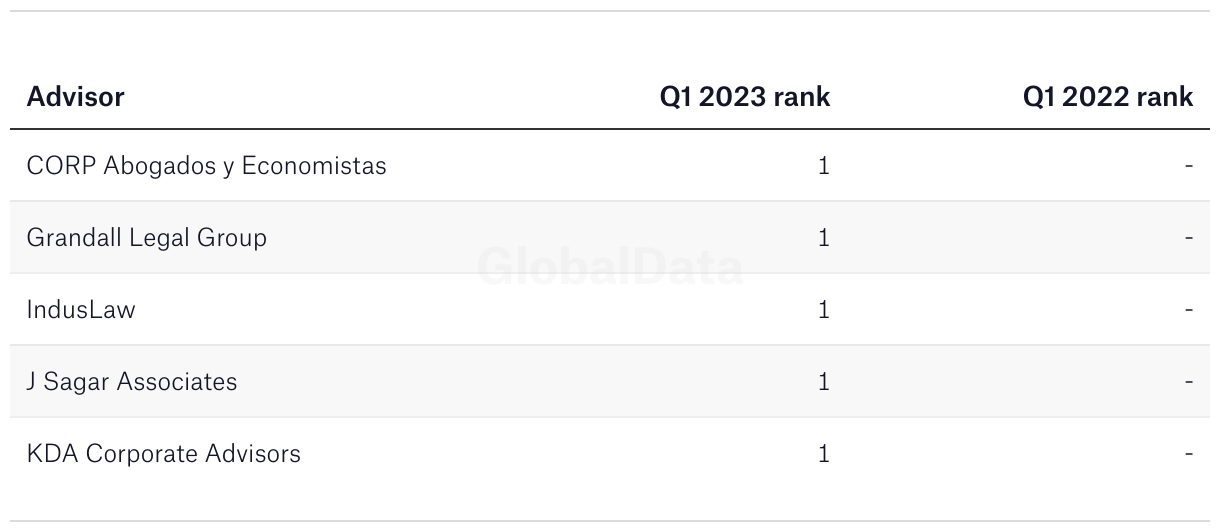Click the Q1 2022 rank column header
This screenshot has height=532, width=1220.
[x=1107, y=97]
